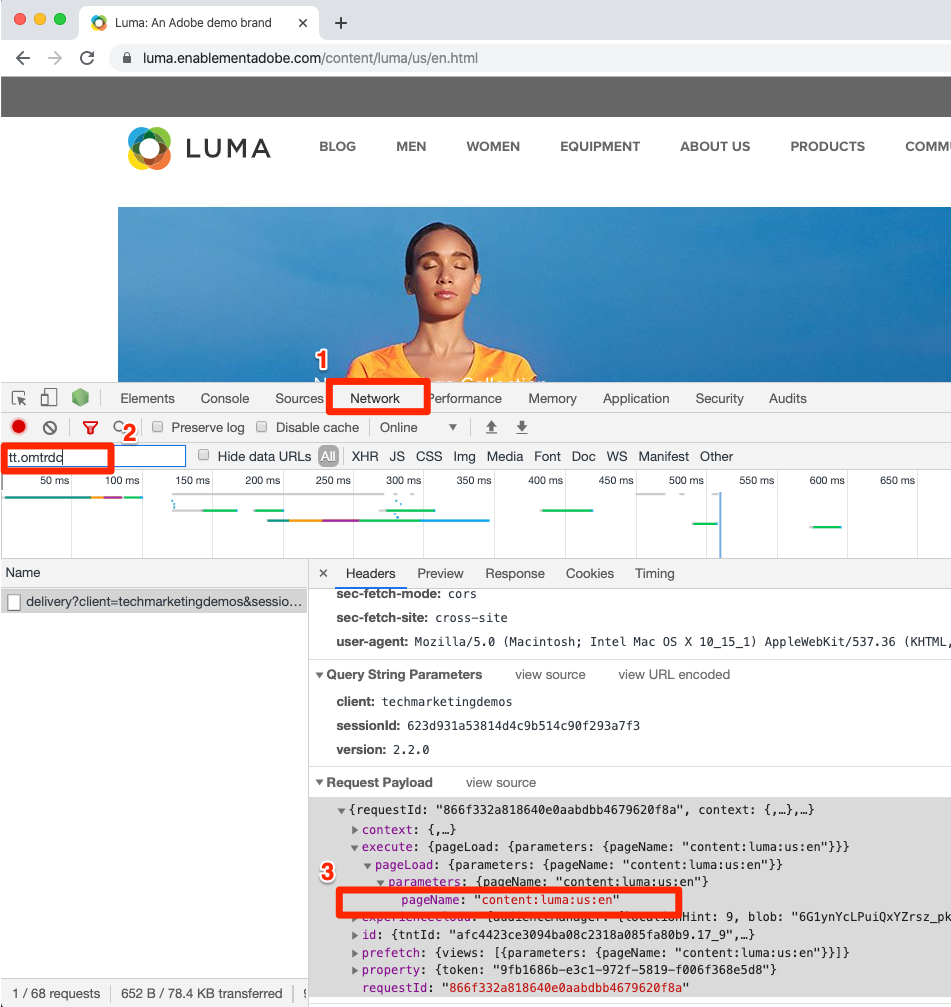Image resolution: width=951 pixels, height=1007 pixels.
Task: Activate the element inspector tool
Action: tap(19, 398)
